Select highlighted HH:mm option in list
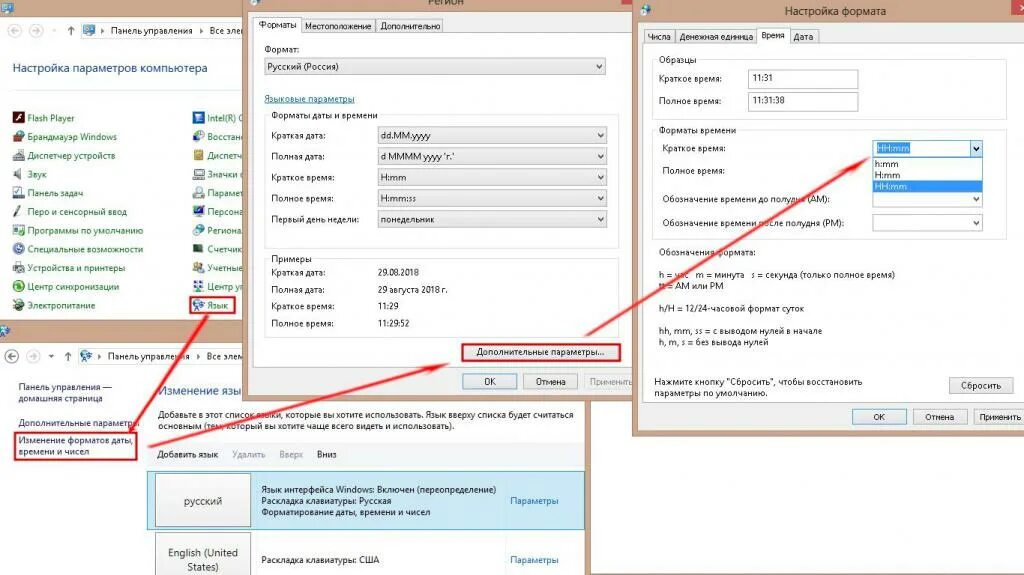Screen dimensions: 1024x575 (927, 186)
